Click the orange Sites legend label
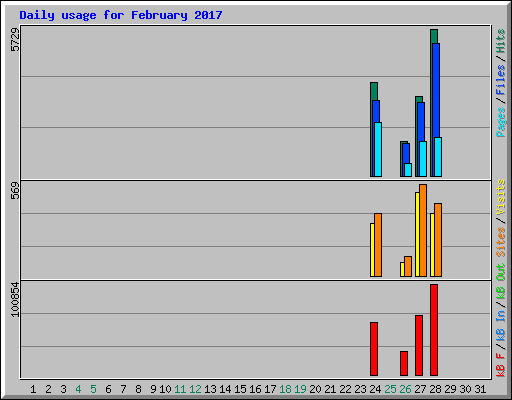This screenshot has height=400, width=512. click(x=501, y=242)
